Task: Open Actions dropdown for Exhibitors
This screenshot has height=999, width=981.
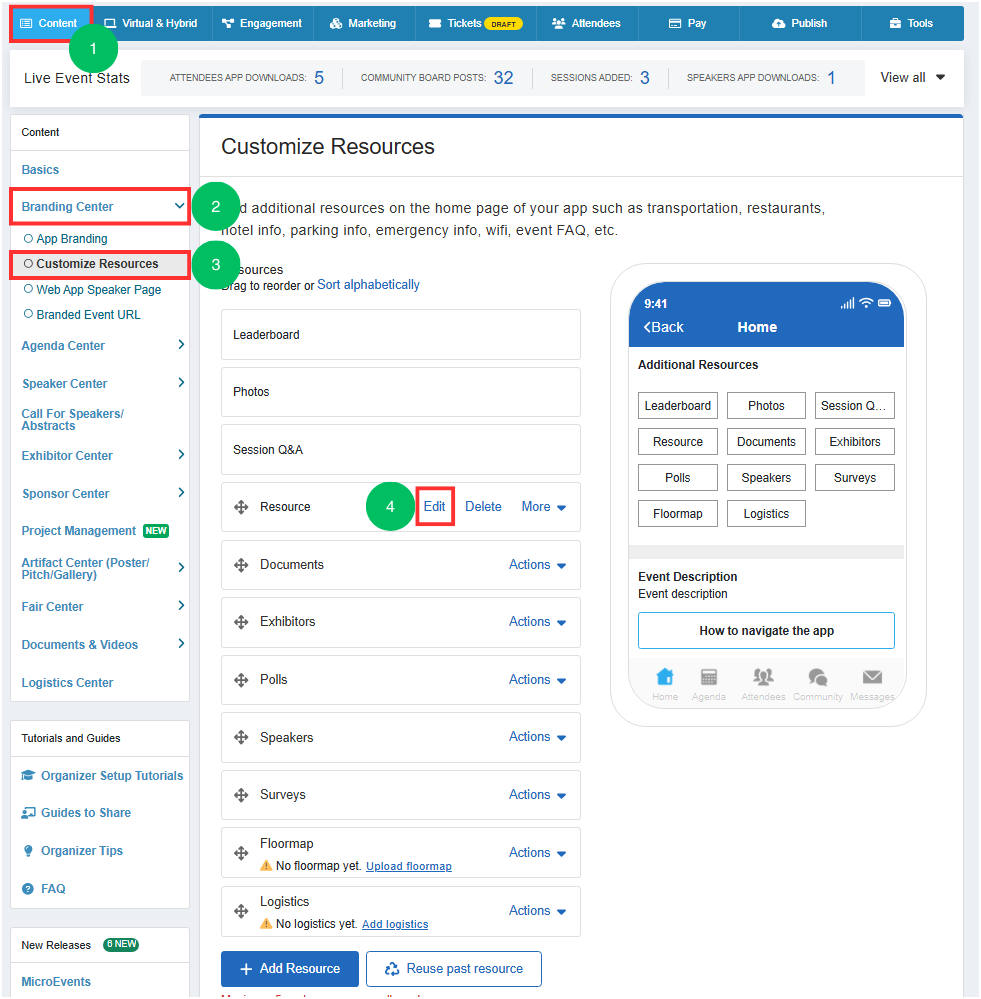Action: coord(537,622)
